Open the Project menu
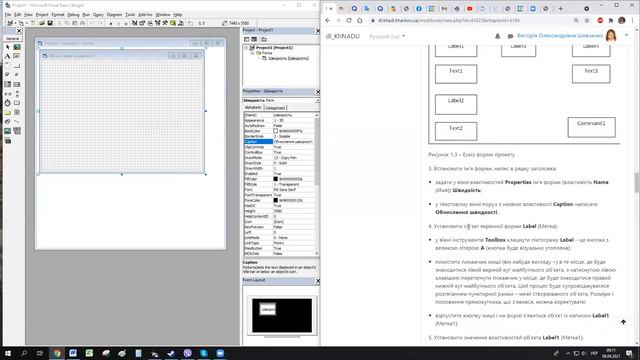The image size is (640, 360). point(42,15)
